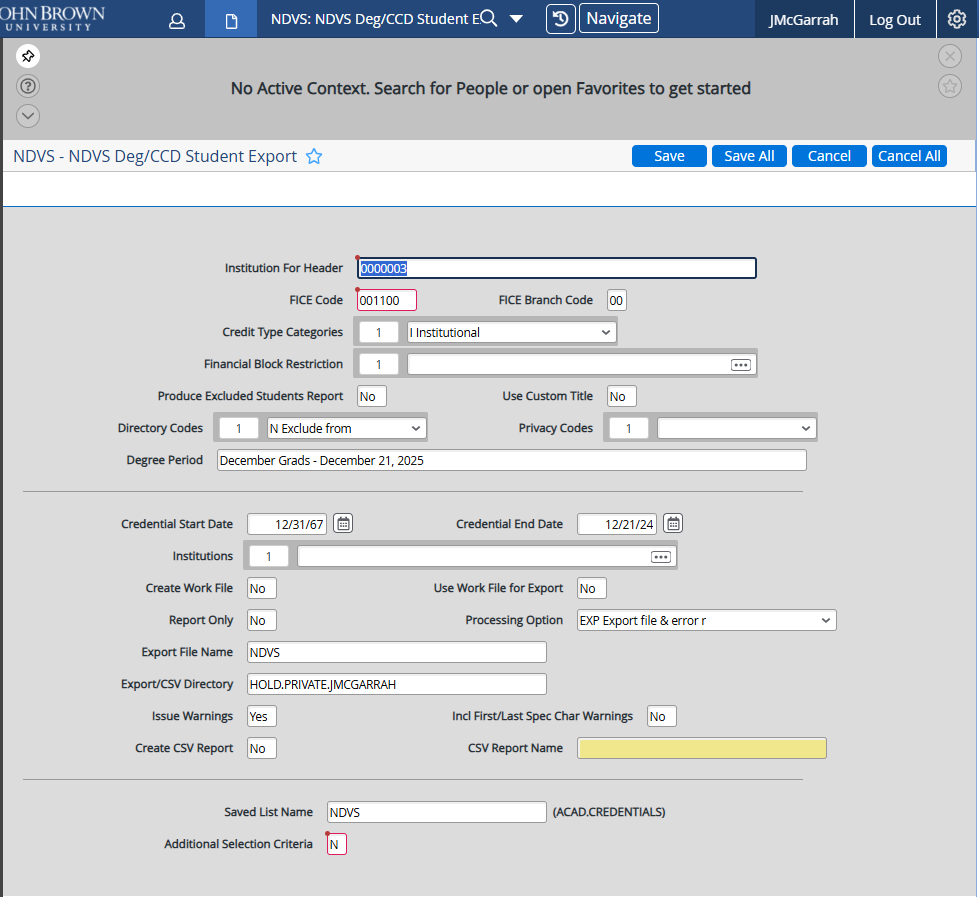Screen dimensions: 979x897
Task: Open the Institutions lookup ellipsis icon
Action: 661,556
